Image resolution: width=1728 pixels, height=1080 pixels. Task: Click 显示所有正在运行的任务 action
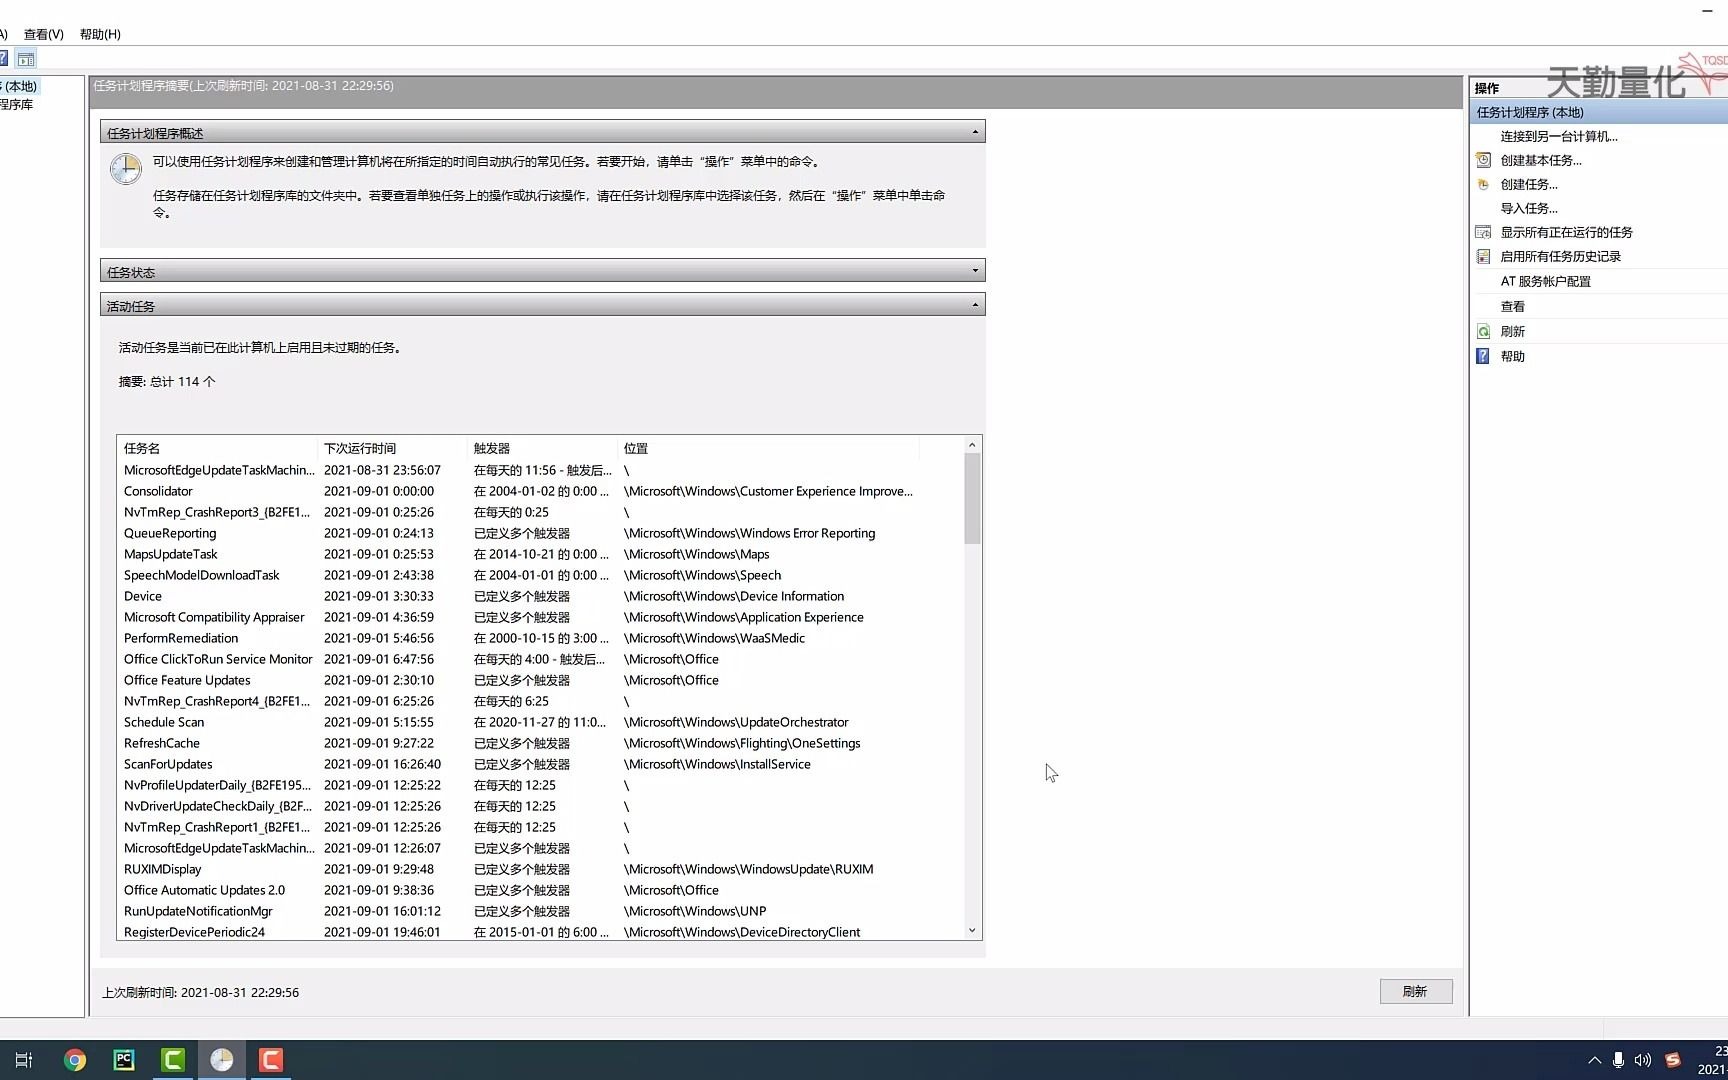tap(1566, 232)
